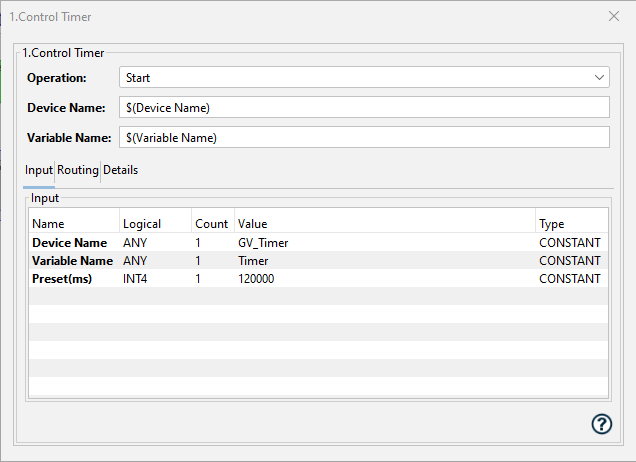Click the 120000 preset value cell

pos(257,279)
